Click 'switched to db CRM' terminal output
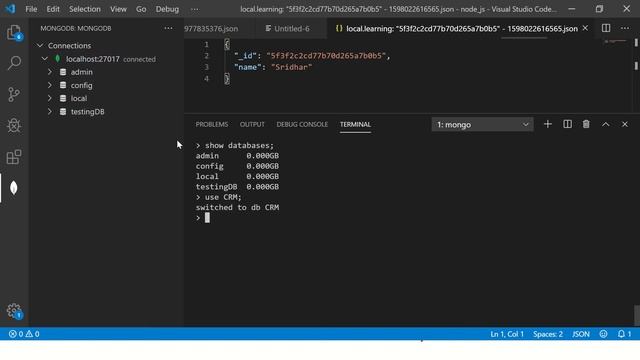640x360 pixels. tap(237, 207)
